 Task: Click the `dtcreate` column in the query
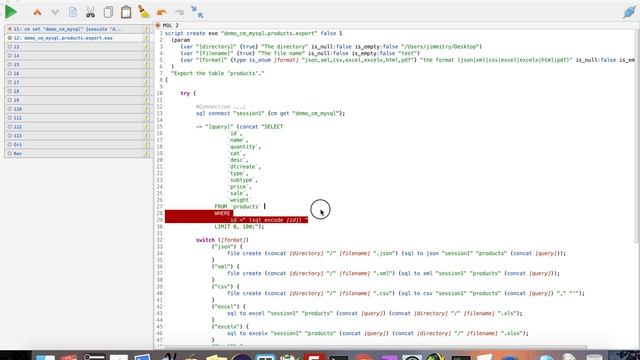point(244,167)
